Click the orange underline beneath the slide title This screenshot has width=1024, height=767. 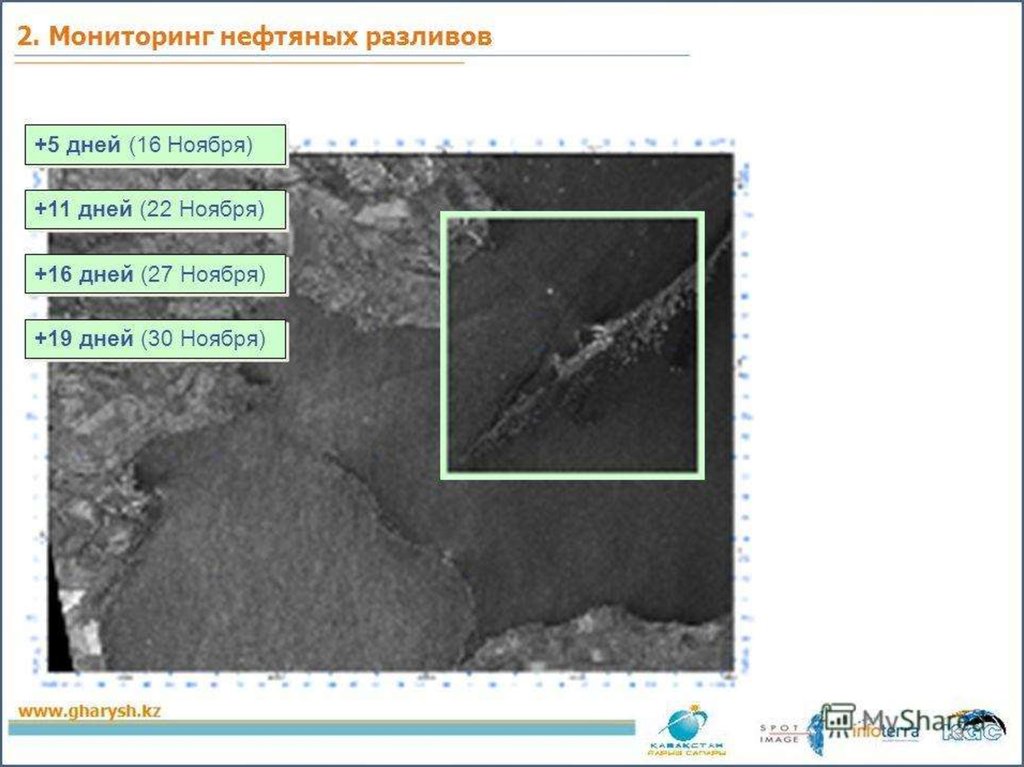point(240,64)
